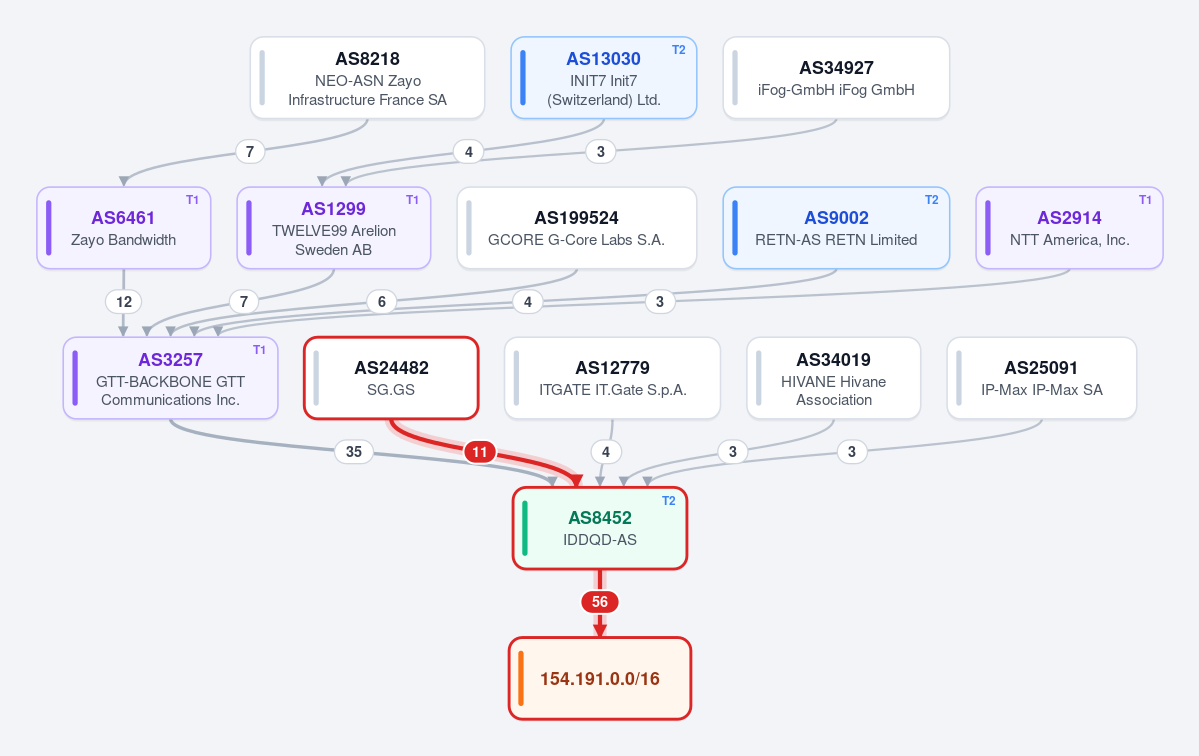Open the AS3257 GTT-BACKBONE node
The image size is (1199, 756).
[171, 378]
